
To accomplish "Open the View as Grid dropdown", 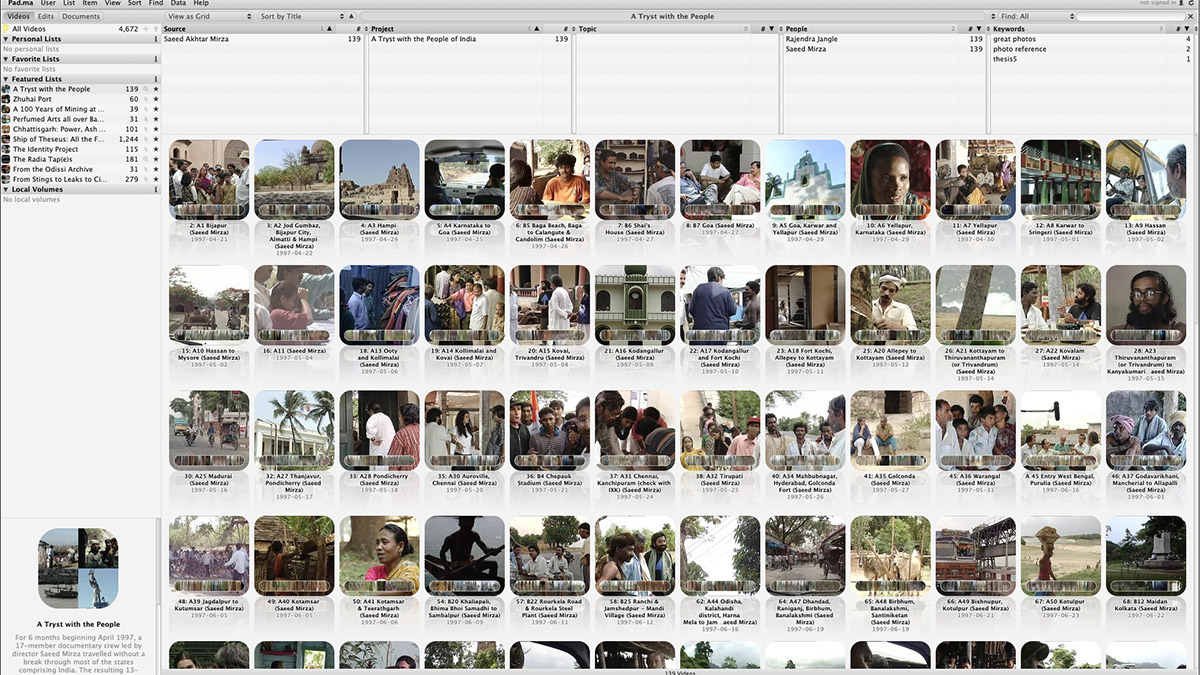I will [x=209, y=17].
